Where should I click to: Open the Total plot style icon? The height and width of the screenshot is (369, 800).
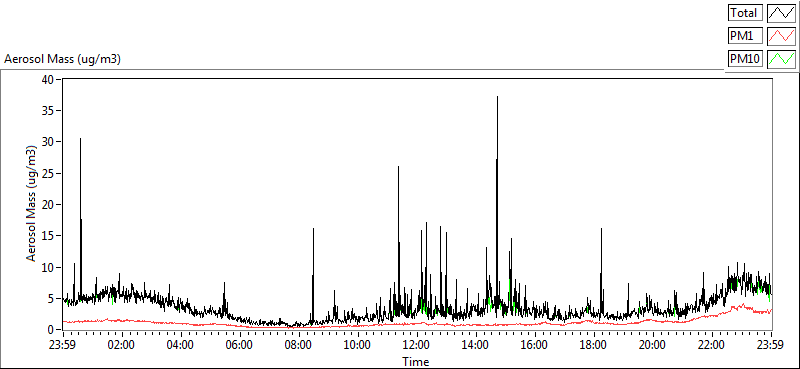(x=781, y=12)
